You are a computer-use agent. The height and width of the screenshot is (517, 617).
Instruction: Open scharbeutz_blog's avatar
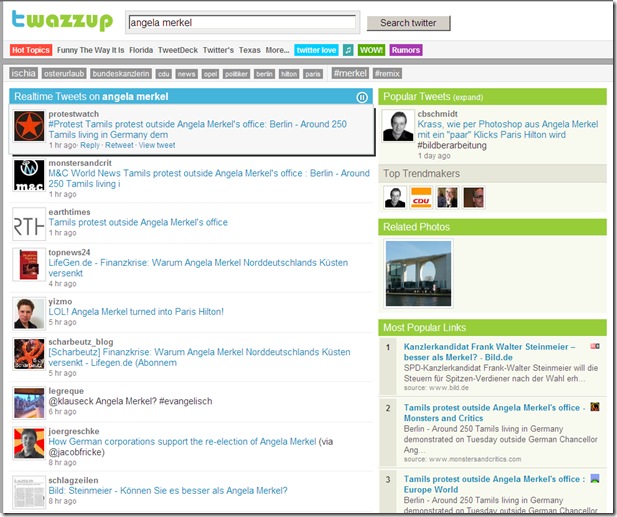[29, 354]
